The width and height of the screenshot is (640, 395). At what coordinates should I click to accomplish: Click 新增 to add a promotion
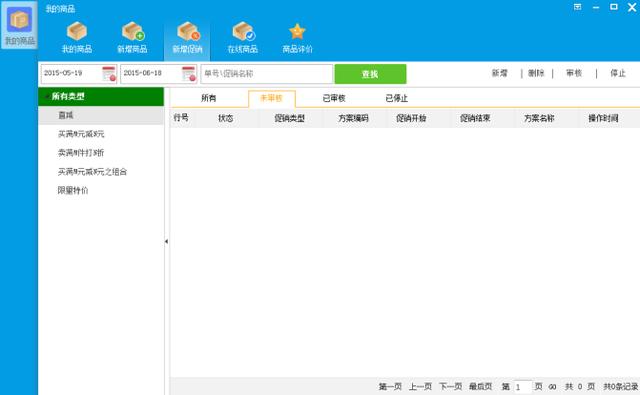point(499,73)
